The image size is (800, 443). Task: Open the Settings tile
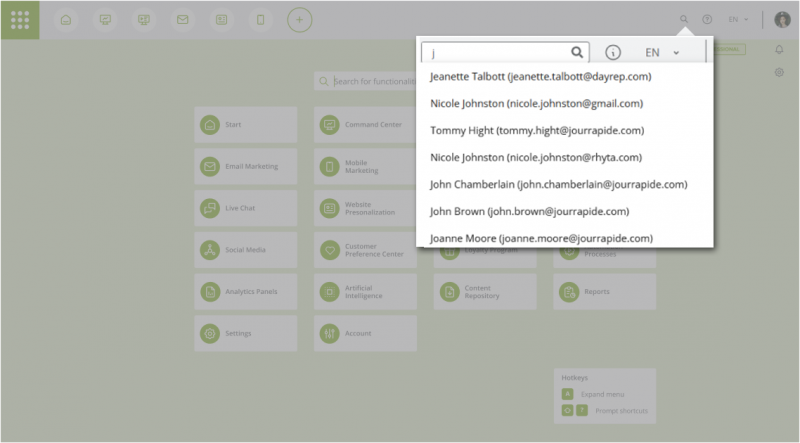click(246, 333)
